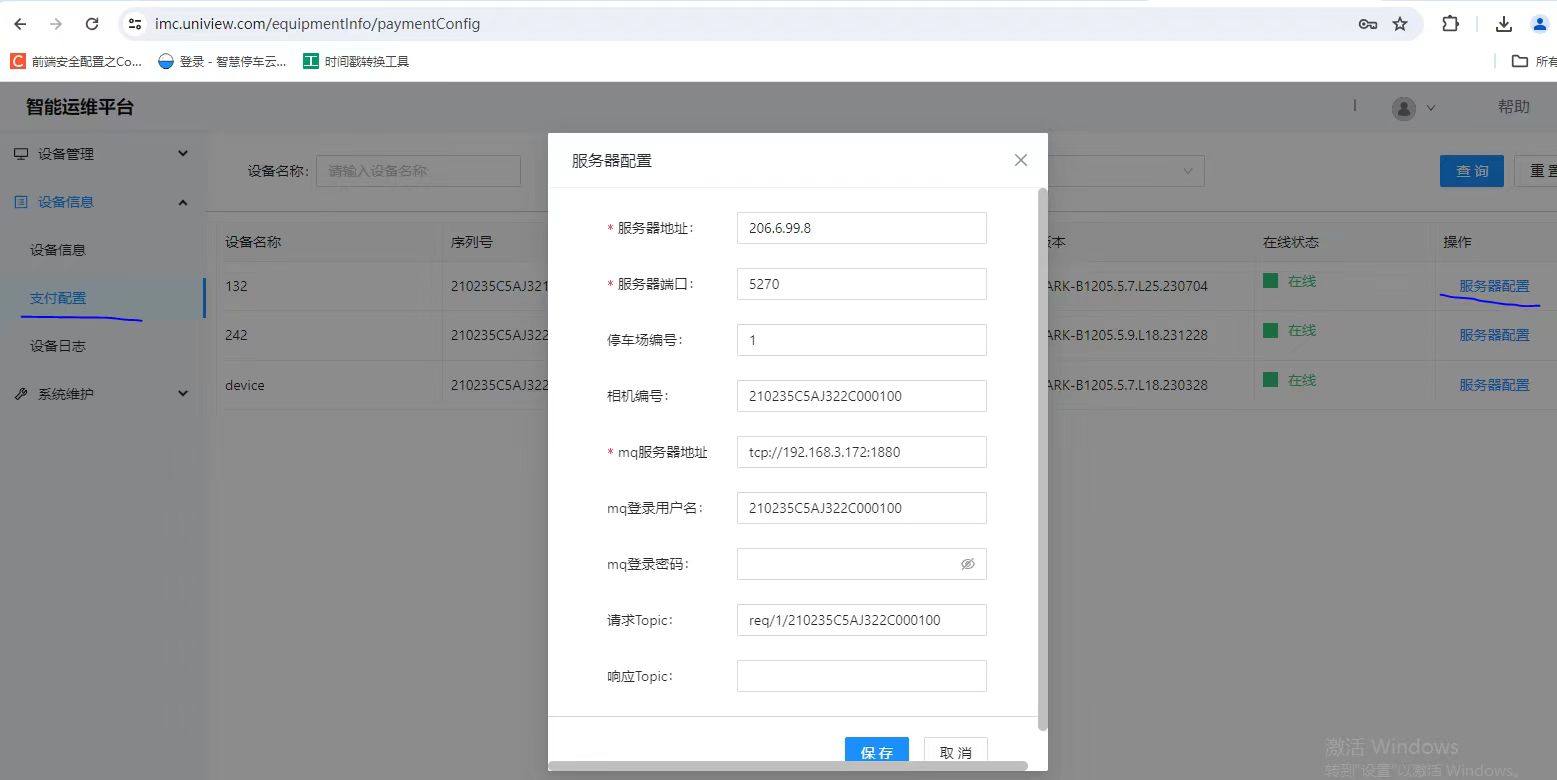
Task: Select 支付配置 in the sidebar
Action: pyautogui.click(x=58, y=298)
